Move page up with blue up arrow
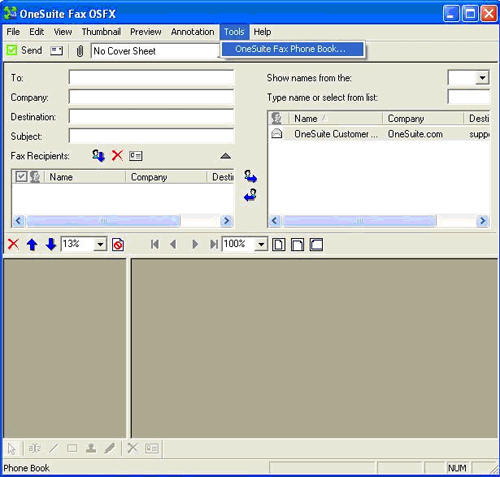 (x=32, y=244)
